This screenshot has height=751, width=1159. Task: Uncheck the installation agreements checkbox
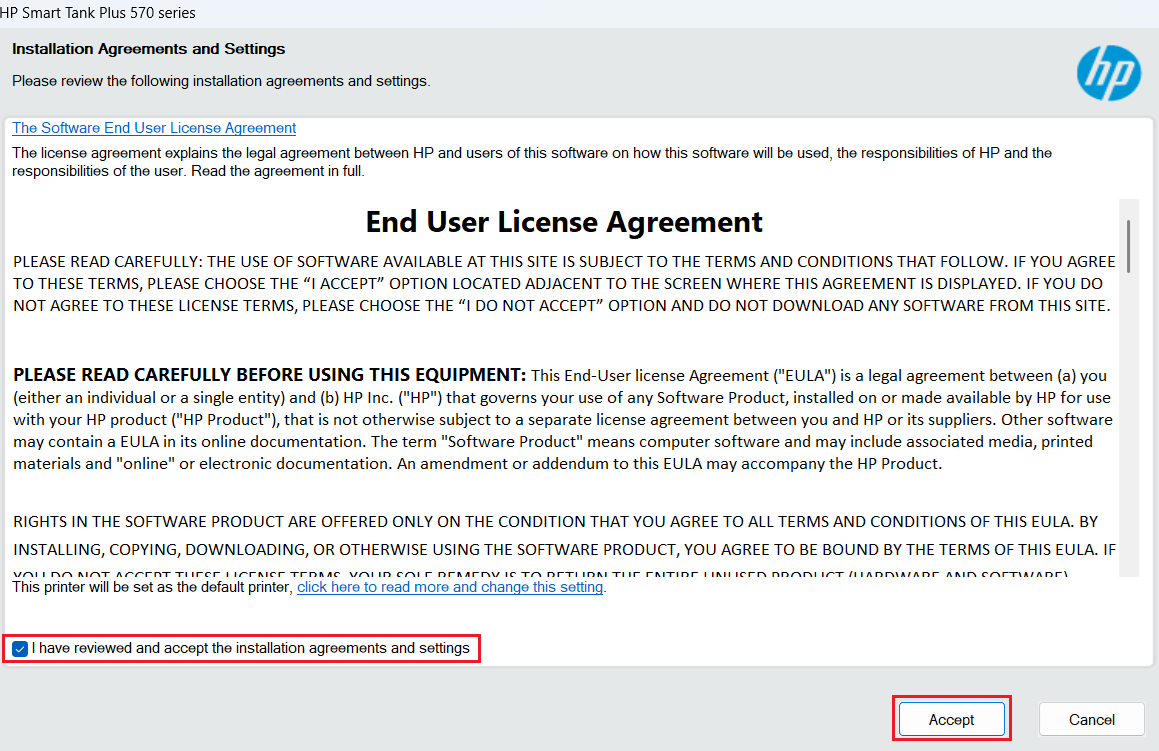(19, 648)
